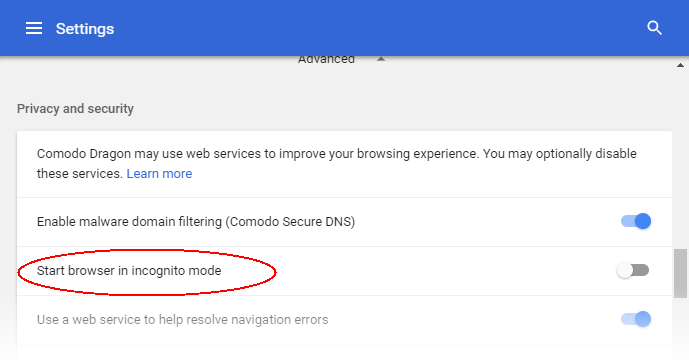Click the Enable malware domain filtering label
Image resolution: width=689 pixels, height=364 pixels.
[196, 222]
